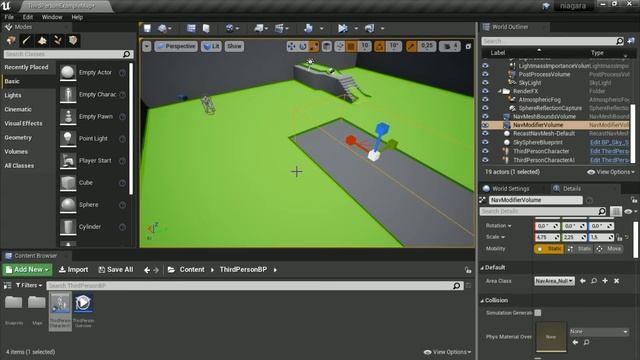
Task: Open the Window menu
Action: pos(52,17)
